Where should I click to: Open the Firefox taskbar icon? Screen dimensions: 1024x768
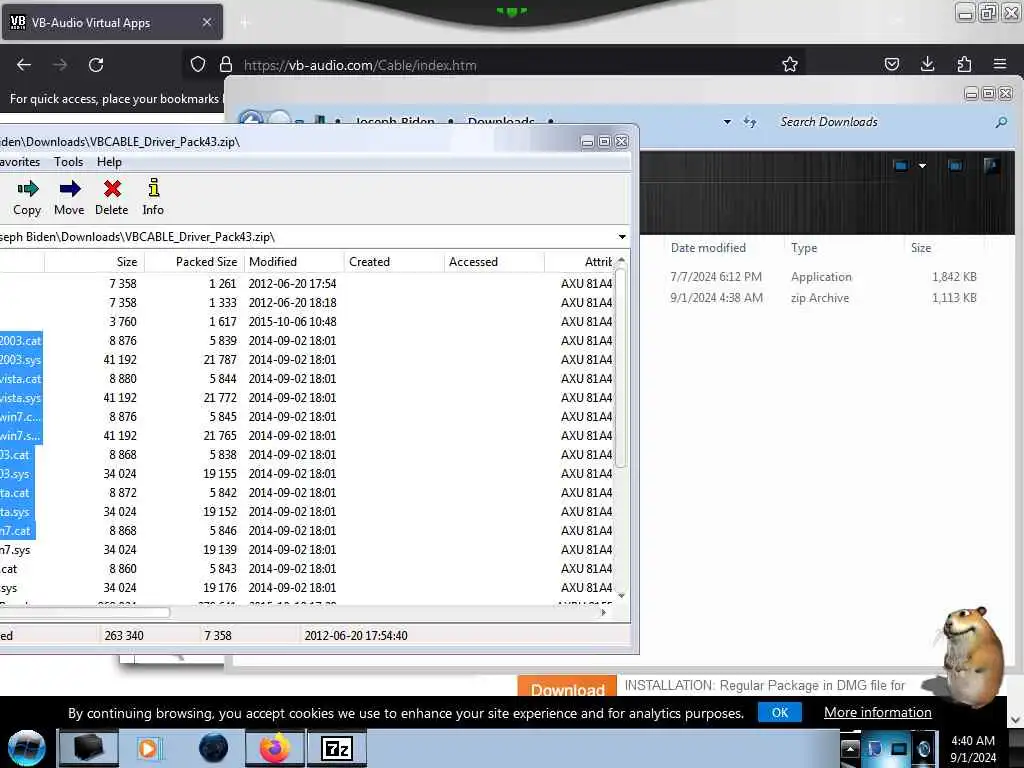pyautogui.click(x=274, y=748)
